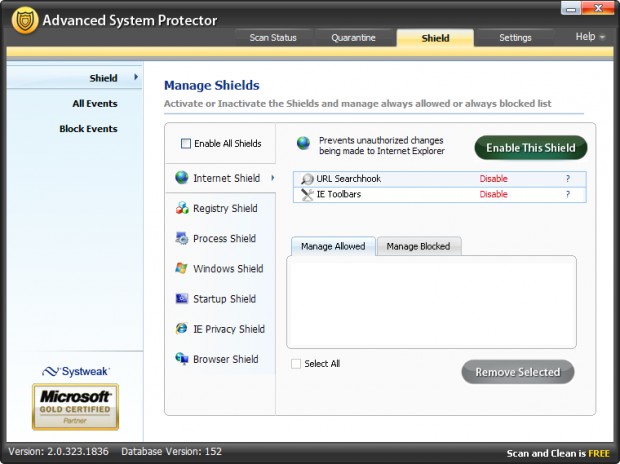620x464 pixels.
Task: Click the question mark for URL Searchhook
Action: (568, 179)
